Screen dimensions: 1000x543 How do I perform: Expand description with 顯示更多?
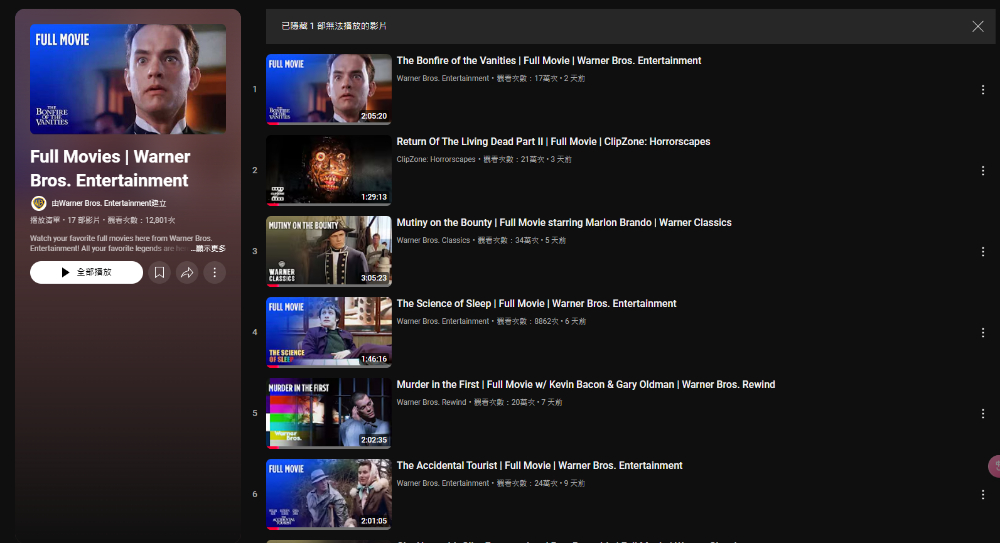point(209,248)
